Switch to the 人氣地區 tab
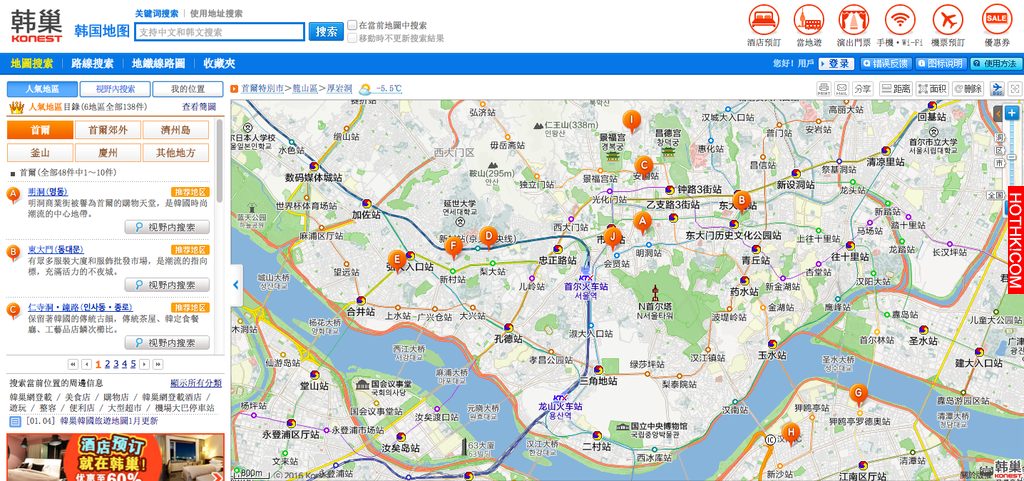 point(42,89)
